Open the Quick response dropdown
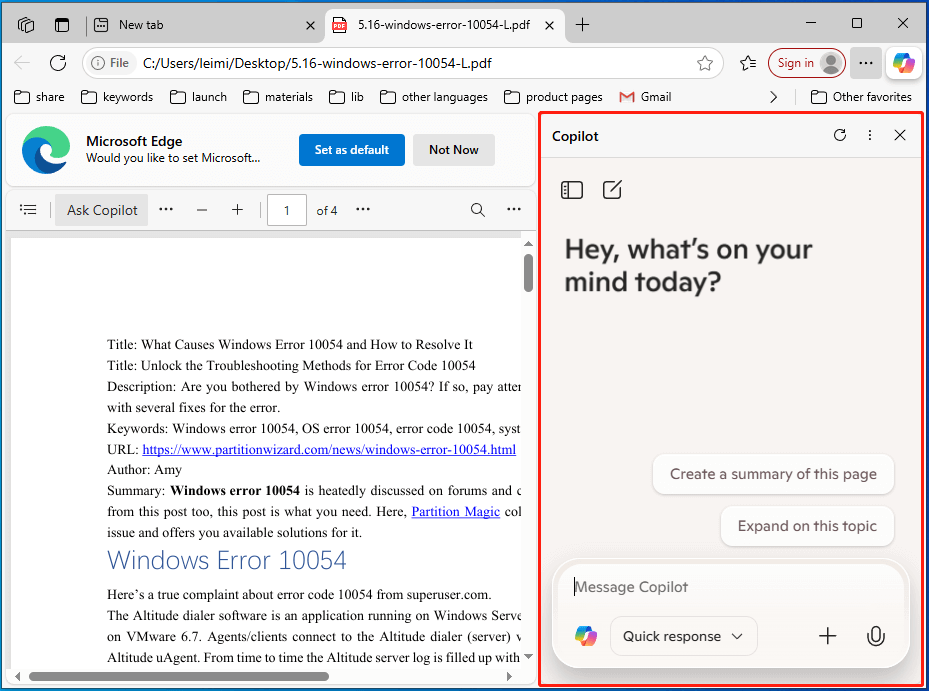This screenshot has height=691, width=929. [x=684, y=636]
